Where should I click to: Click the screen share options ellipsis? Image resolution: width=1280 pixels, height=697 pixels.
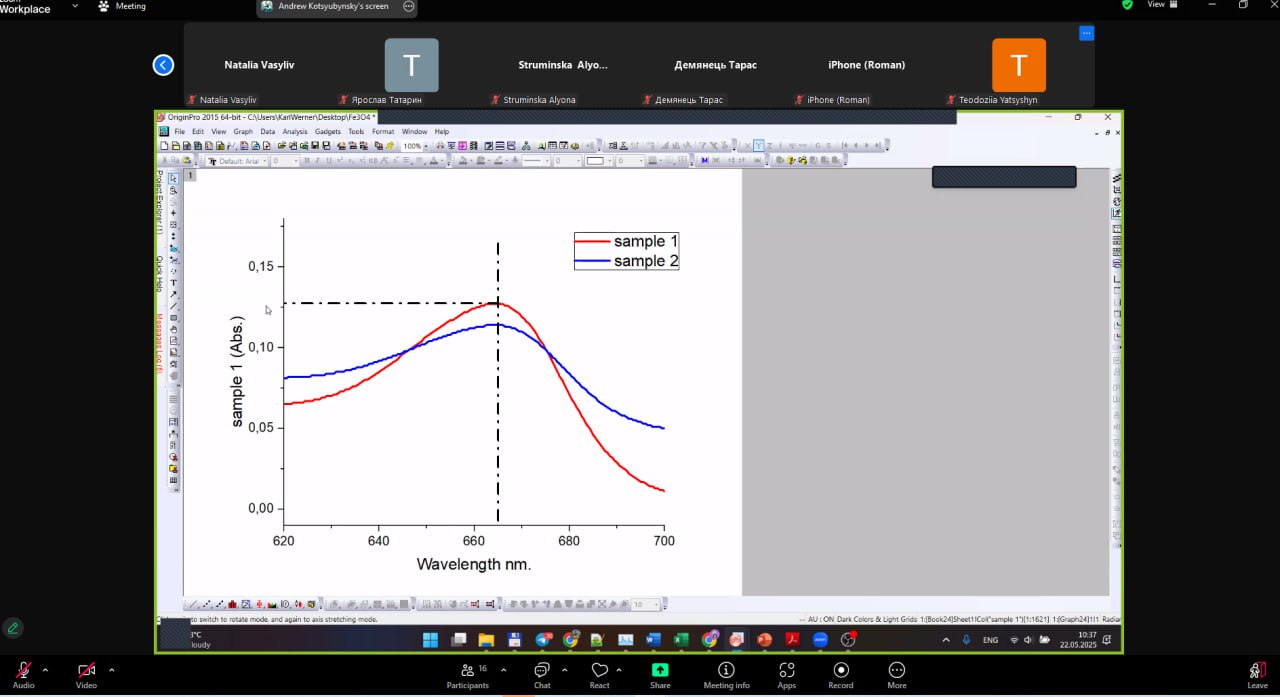click(408, 6)
